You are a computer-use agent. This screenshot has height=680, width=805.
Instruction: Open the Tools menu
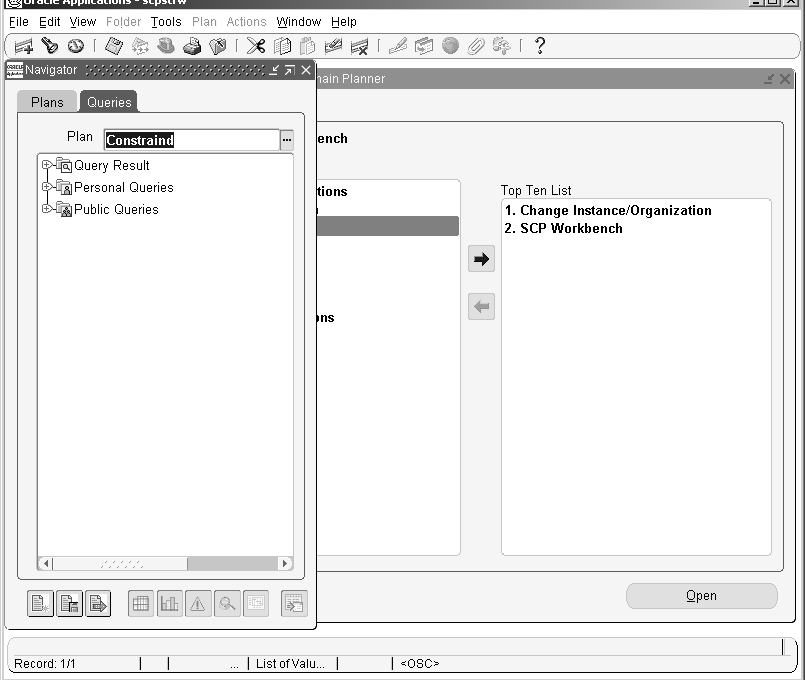(166, 22)
